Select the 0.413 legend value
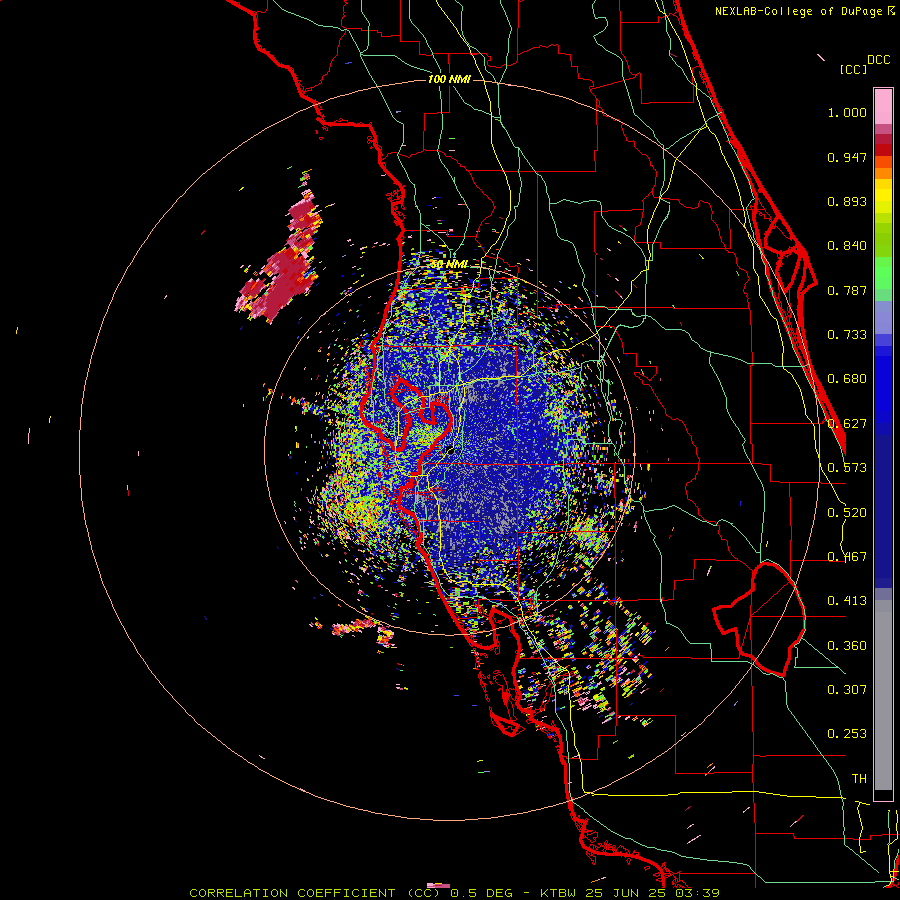 tap(847, 601)
